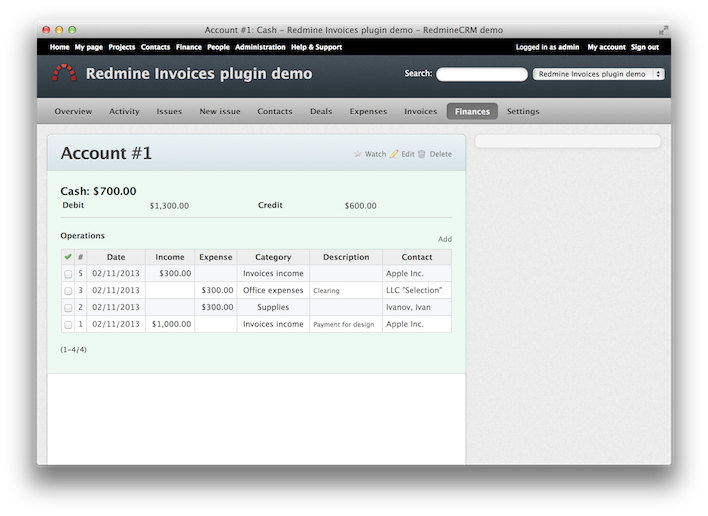The height and width of the screenshot is (516, 708).
Task: Click green checkmark select-all icon in table header
Action: 68,257
